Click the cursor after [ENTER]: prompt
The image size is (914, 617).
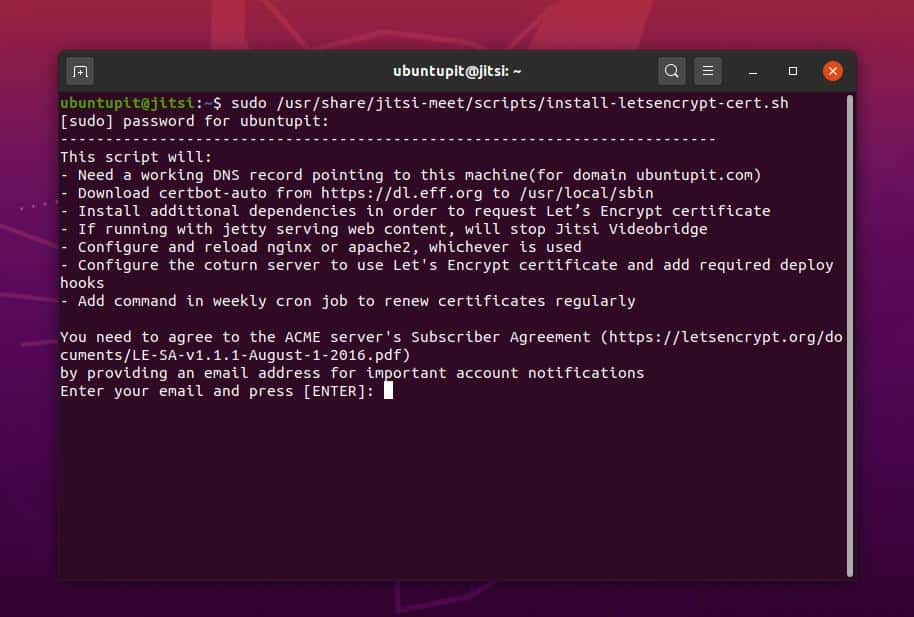[x=388, y=390]
